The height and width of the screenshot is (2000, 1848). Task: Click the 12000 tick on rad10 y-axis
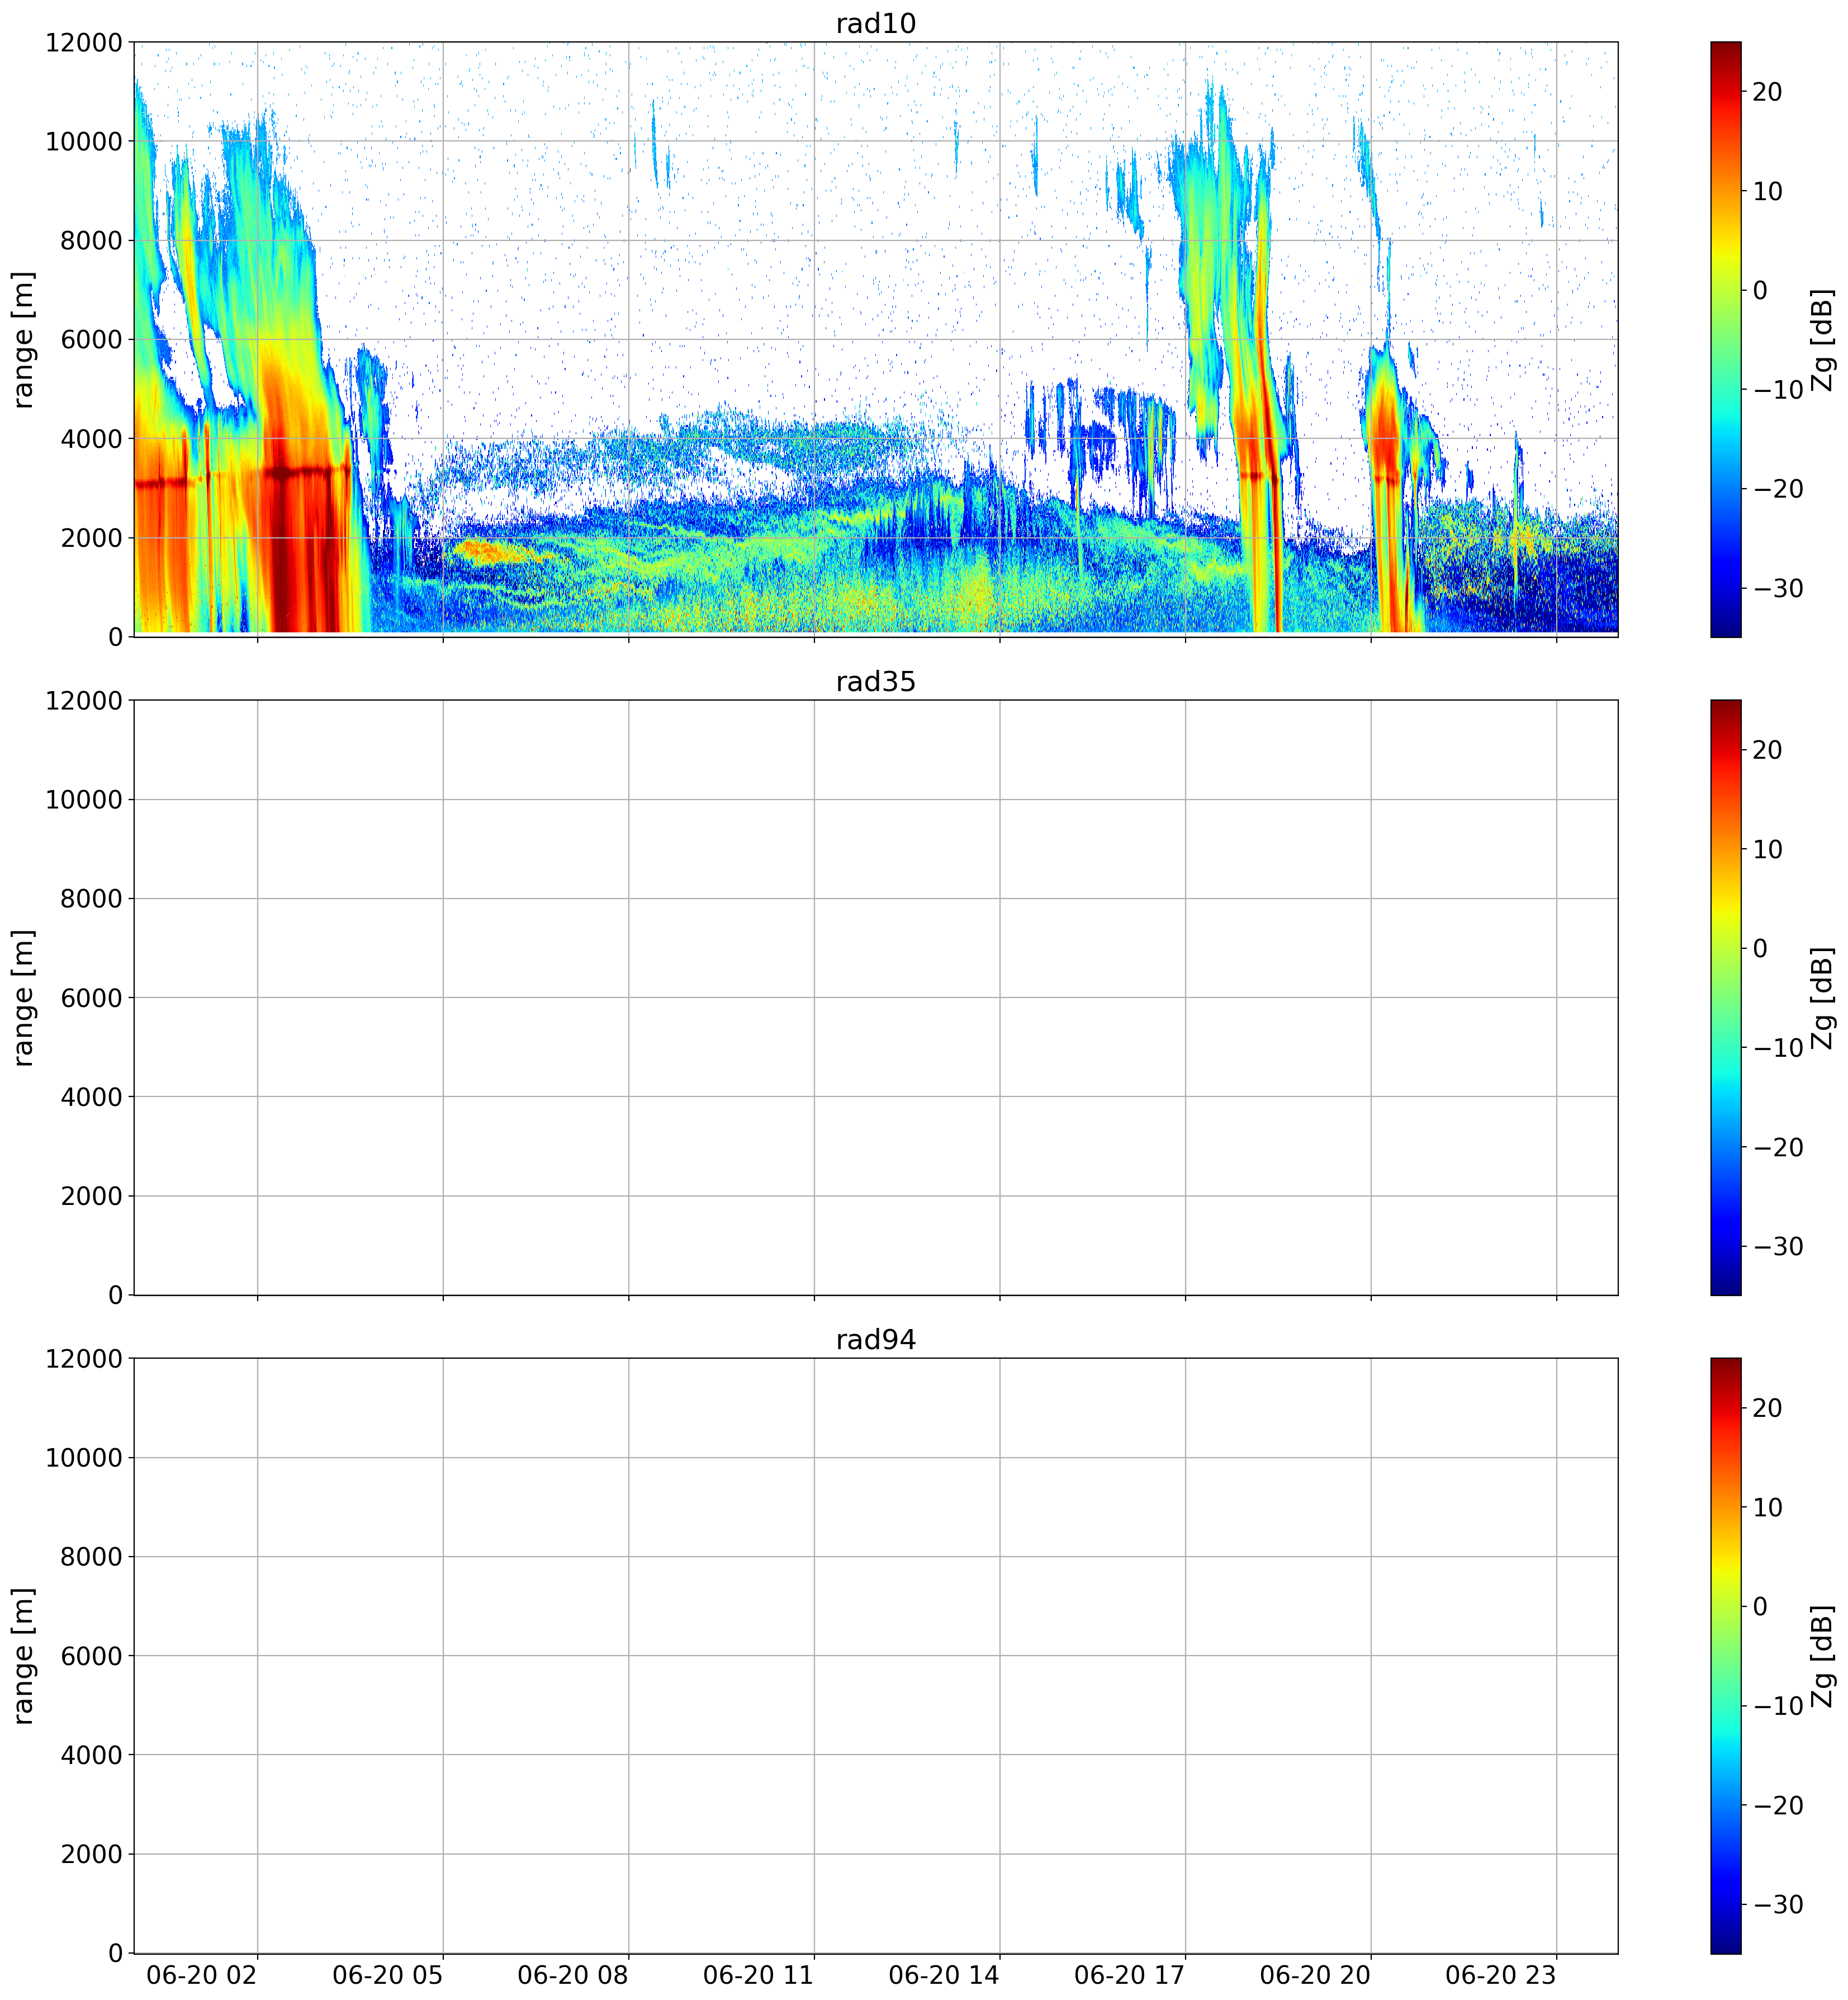pos(84,43)
